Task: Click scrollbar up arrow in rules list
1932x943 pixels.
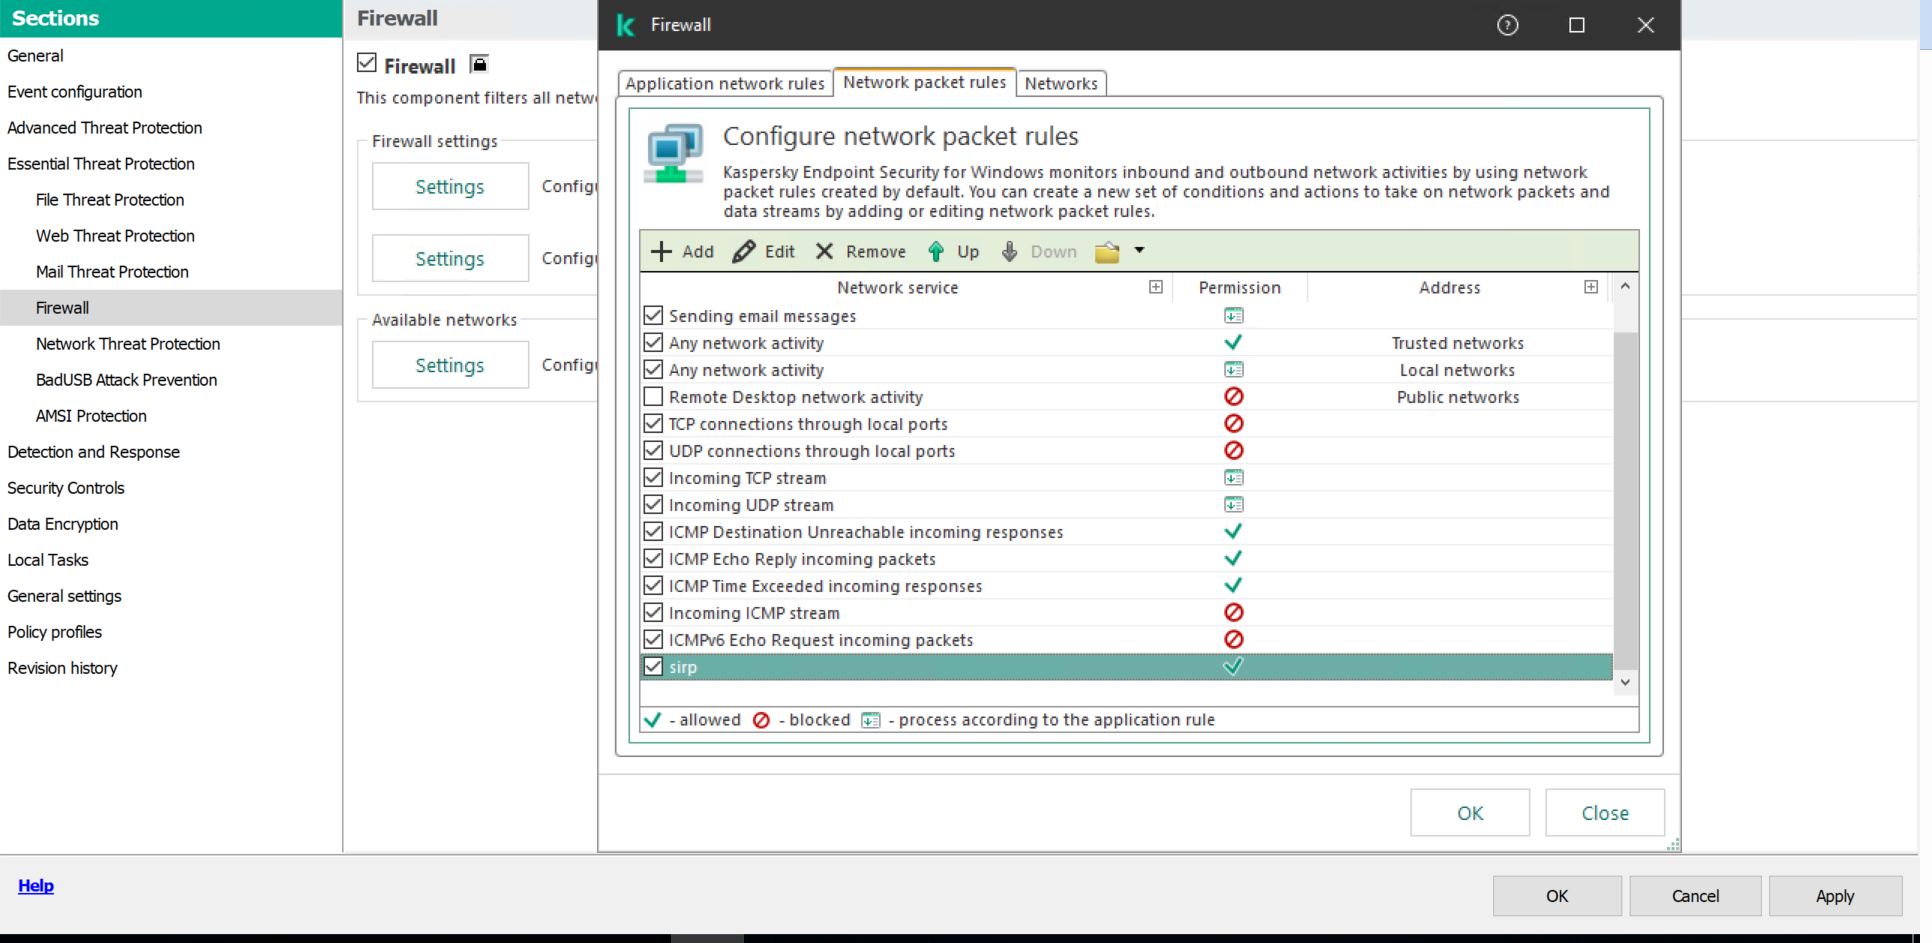Action: pyautogui.click(x=1625, y=287)
